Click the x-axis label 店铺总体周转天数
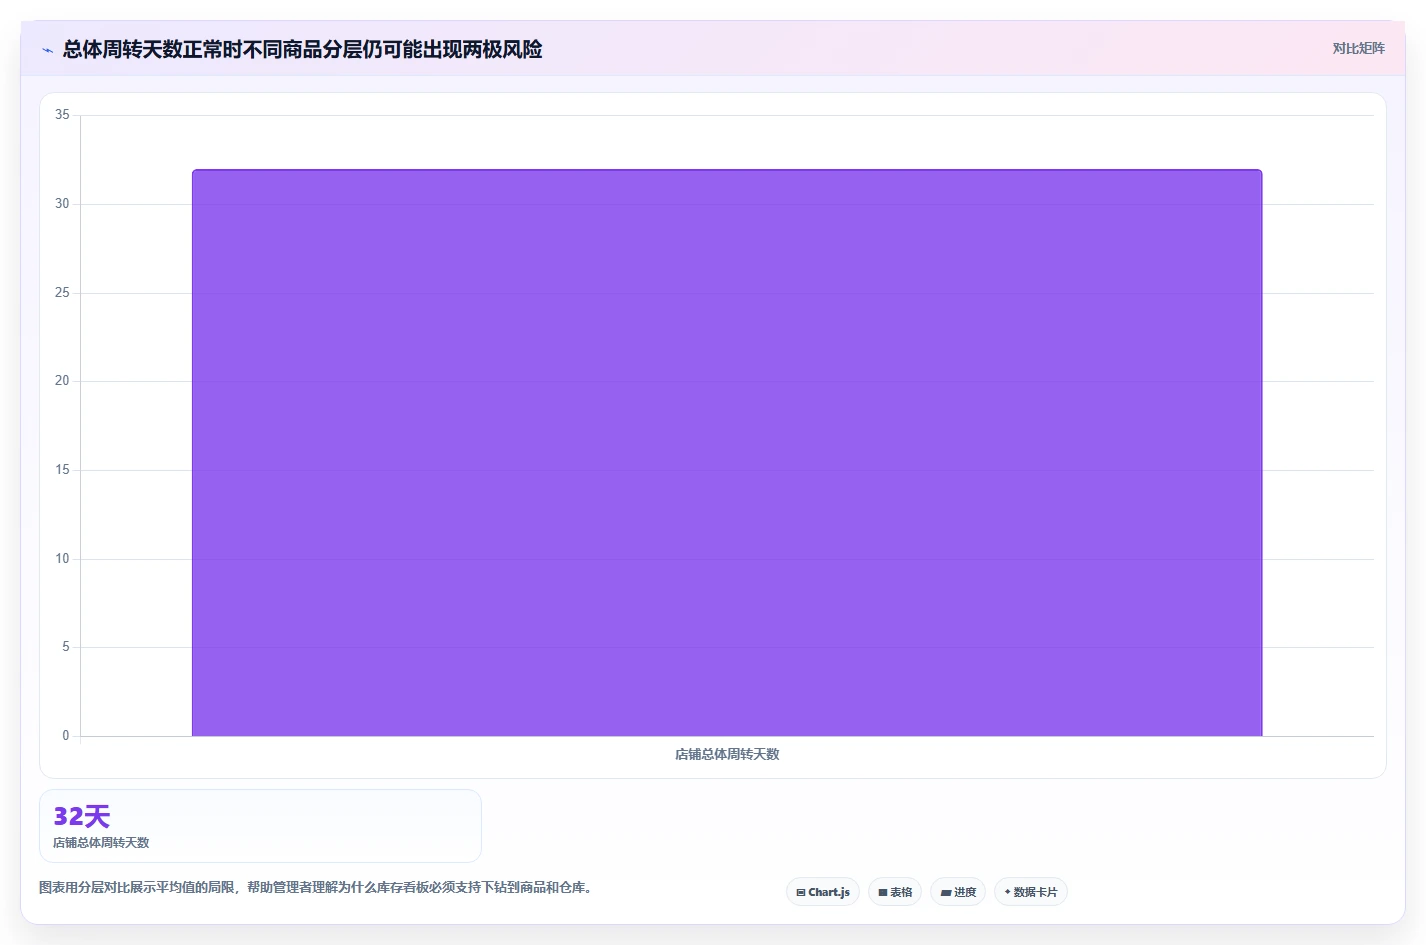Viewport: 1426px width, 945px height. pyautogui.click(x=727, y=754)
